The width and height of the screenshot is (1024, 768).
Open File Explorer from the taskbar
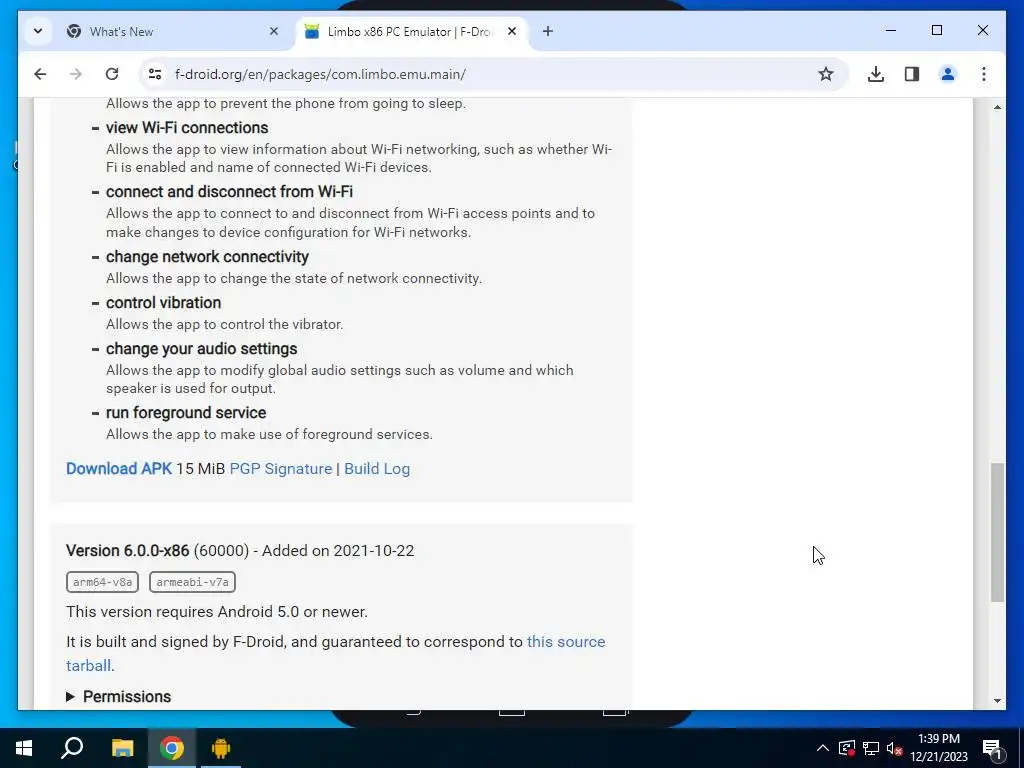[x=122, y=748]
